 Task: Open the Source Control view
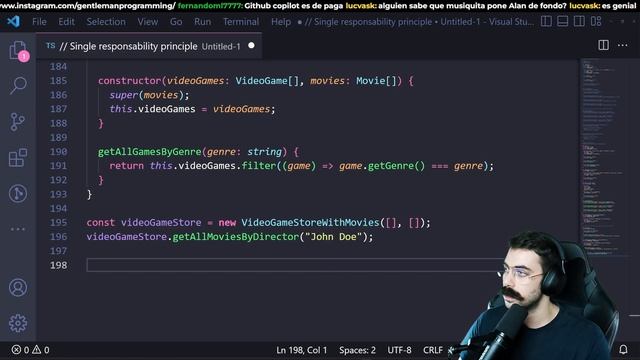pyautogui.click(x=18, y=122)
